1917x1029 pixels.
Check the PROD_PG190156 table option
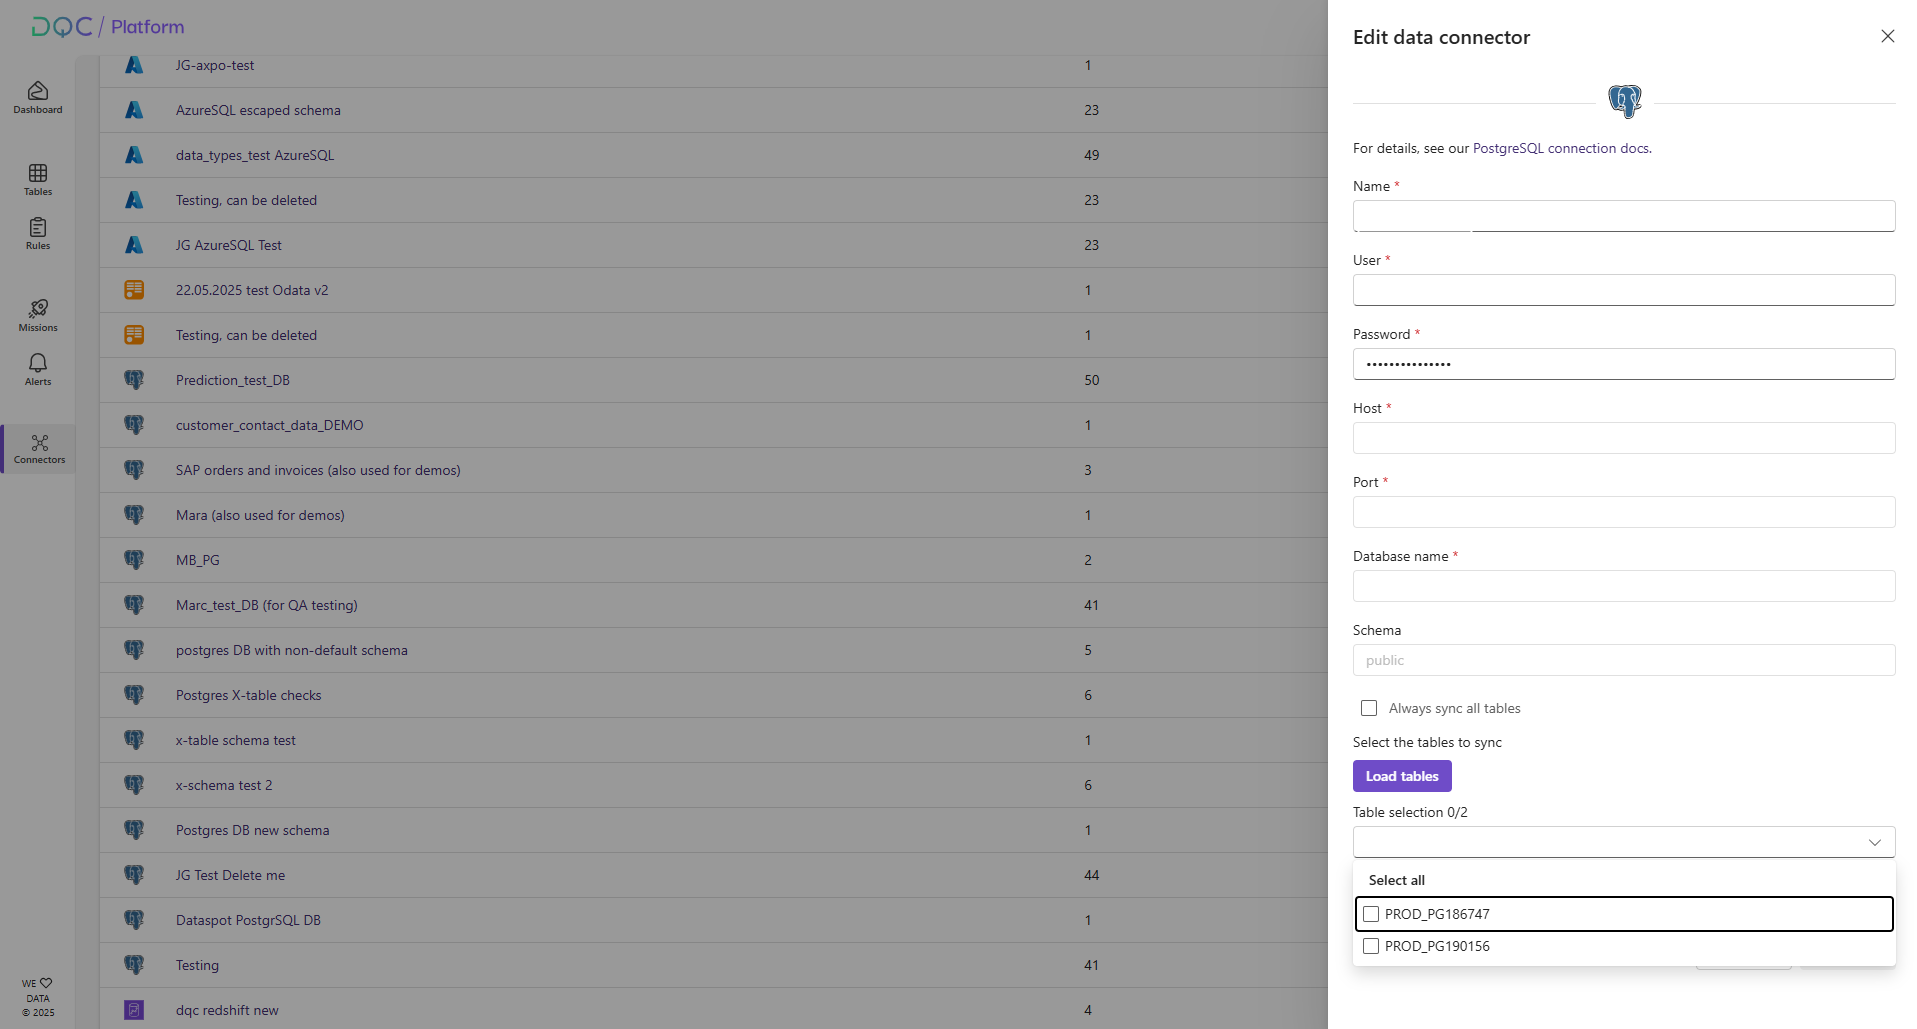tap(1371, 946)
